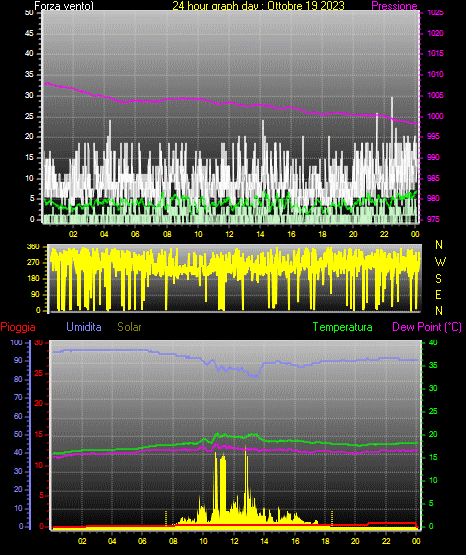Click the 04 hour mark on wind graph
Image resolution: width=466 pixels, height=555 pixels.
click(x=104, y=234)
